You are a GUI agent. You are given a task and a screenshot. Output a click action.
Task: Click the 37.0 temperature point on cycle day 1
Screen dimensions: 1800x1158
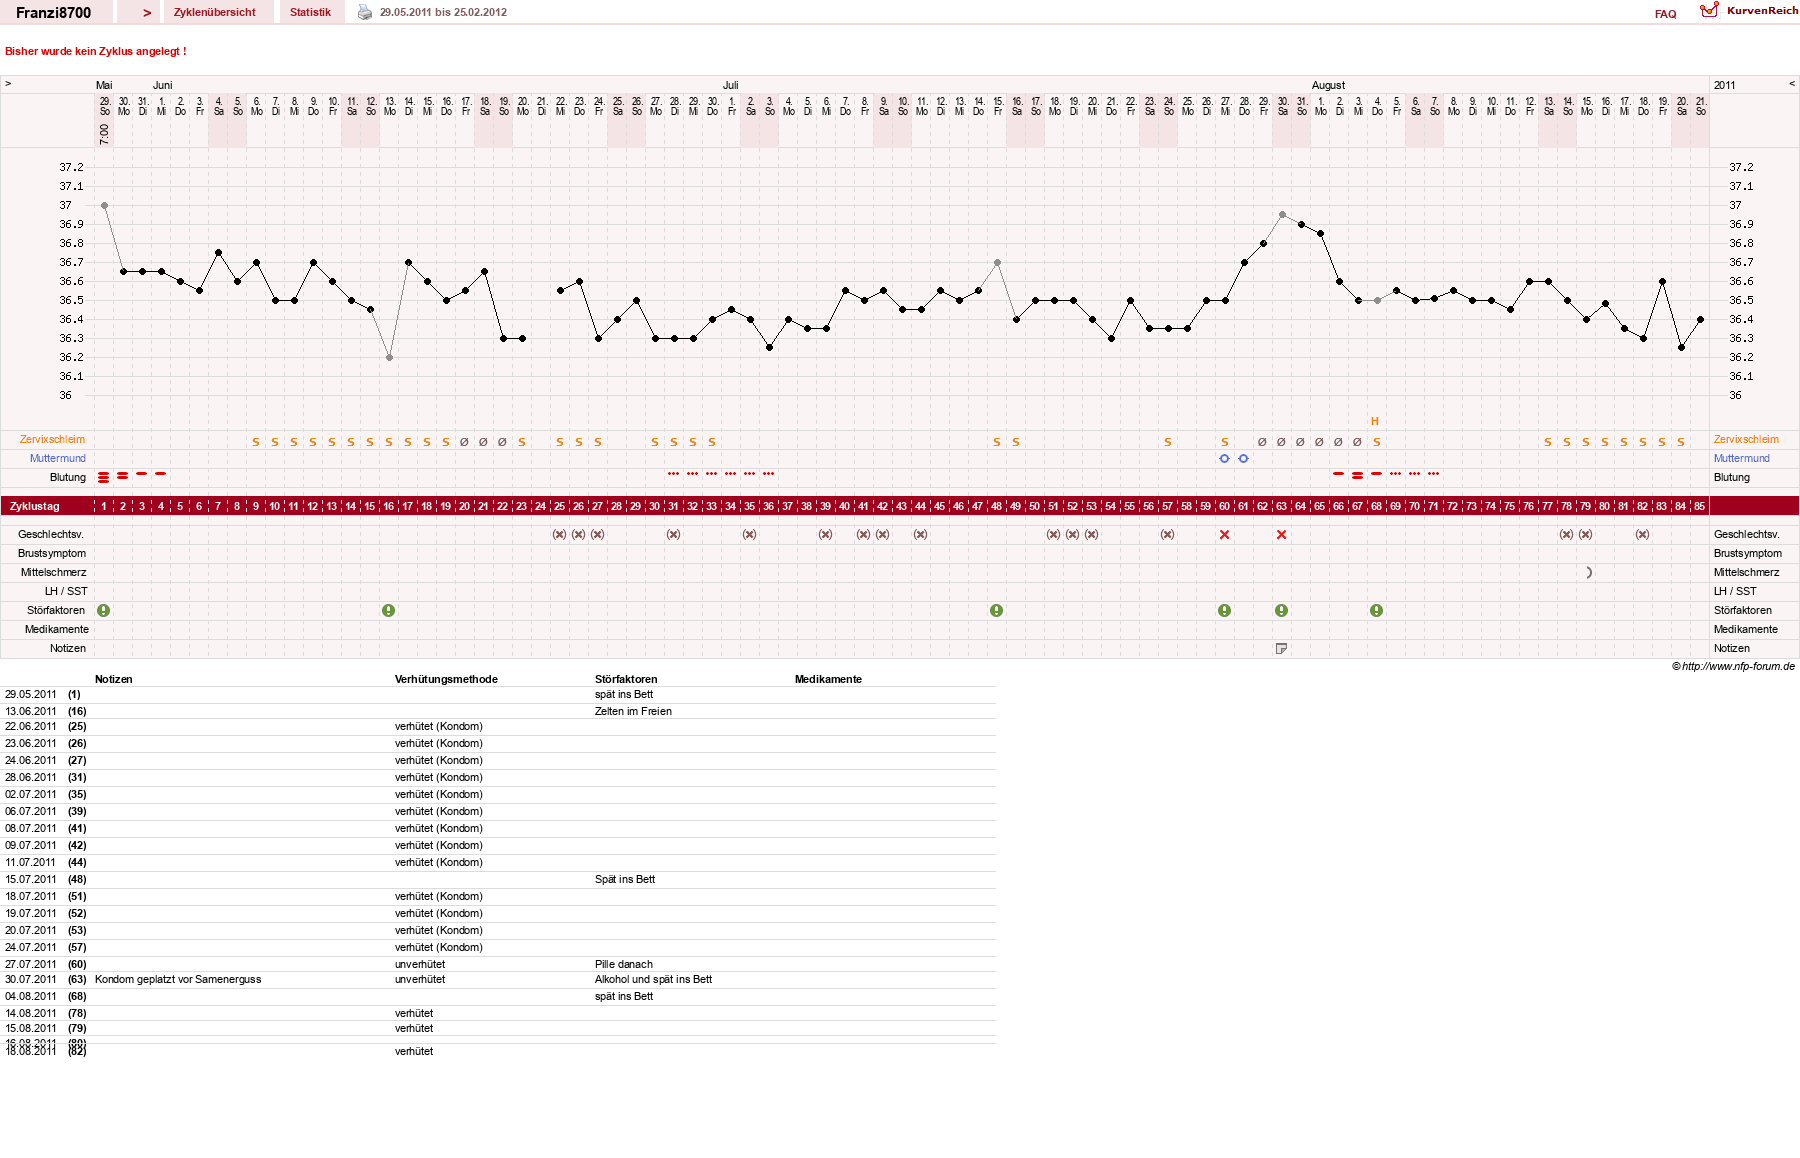[104, 205]
